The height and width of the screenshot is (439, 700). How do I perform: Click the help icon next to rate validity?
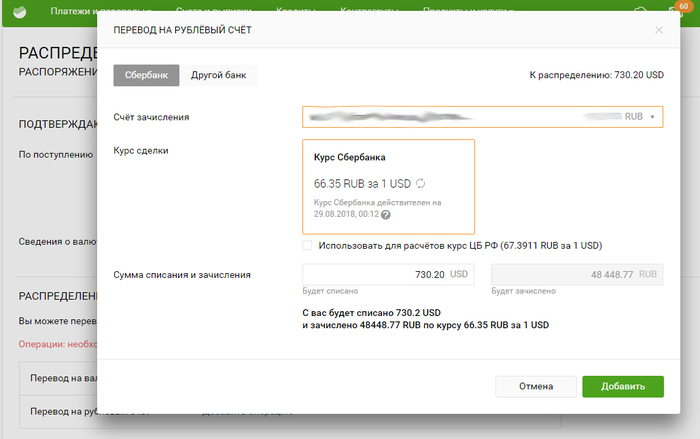click(386, 214)
